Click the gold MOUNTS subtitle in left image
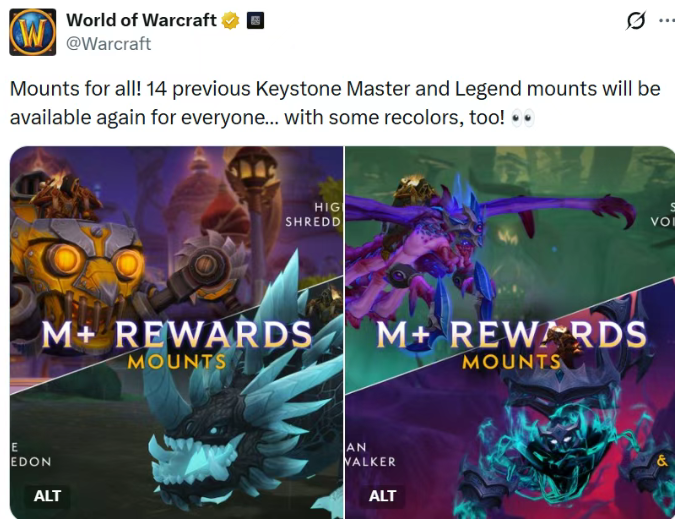This screenshot has height=524, width=684. tap(177, 362)
